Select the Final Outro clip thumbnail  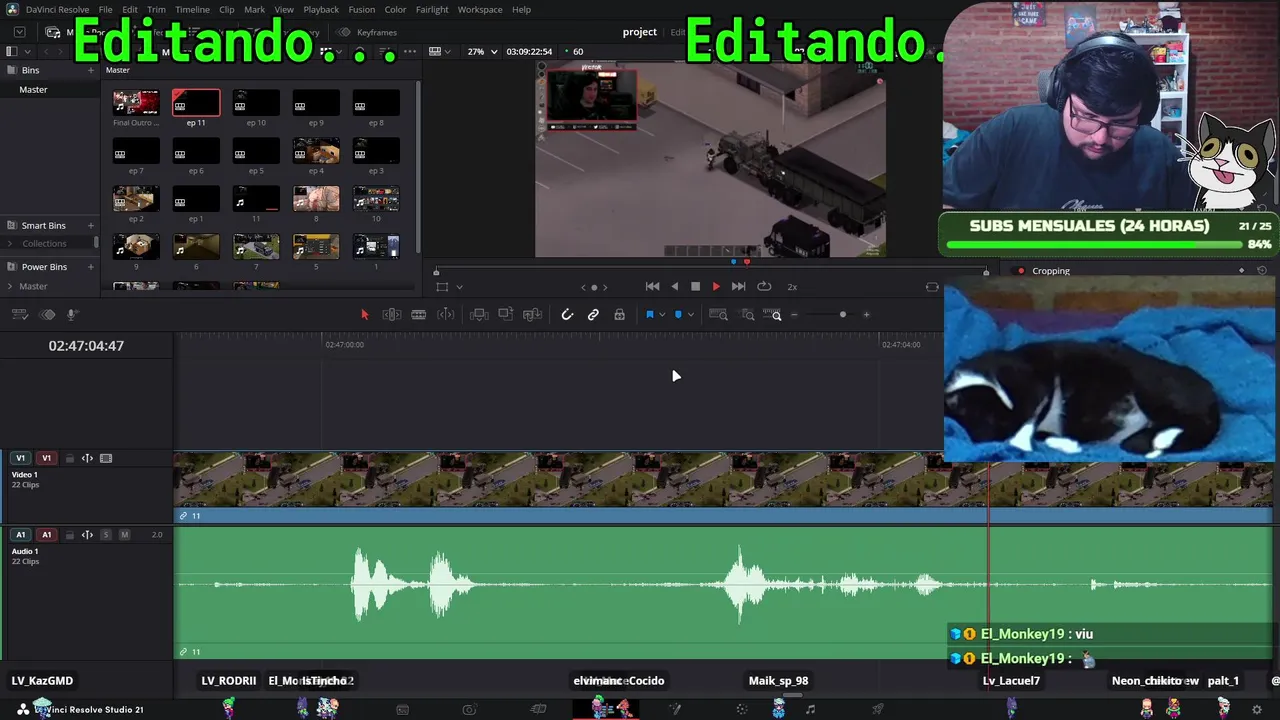[136, 103]
